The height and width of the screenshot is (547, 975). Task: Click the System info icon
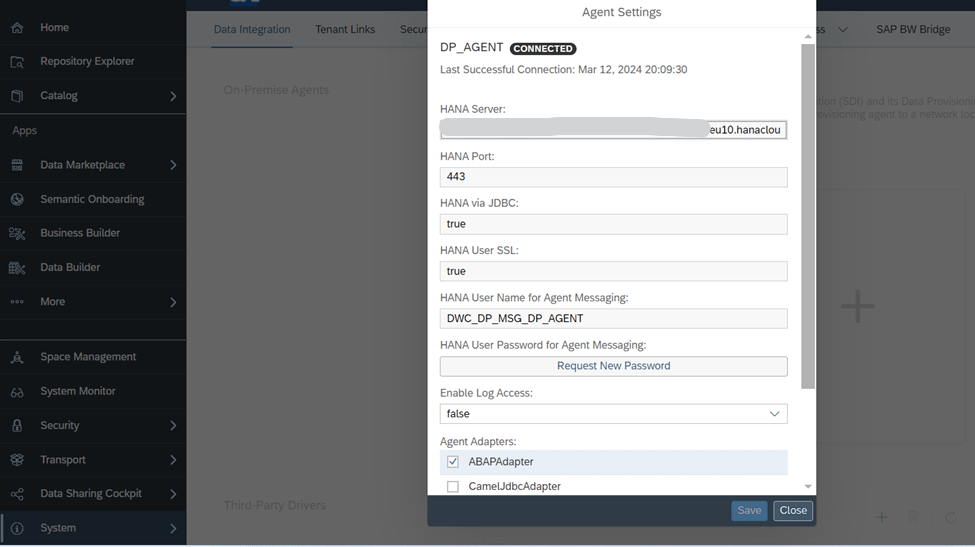(17, 528)
